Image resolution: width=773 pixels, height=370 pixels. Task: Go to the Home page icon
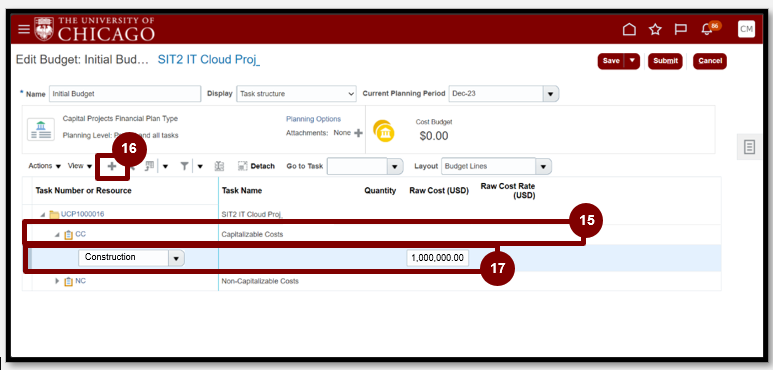629,30
